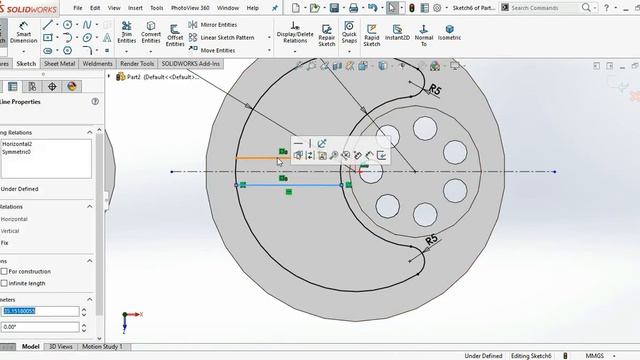Select the Ellipse sketch tool
This screenshot has width=640, height=360.
(x=87, y=38)
